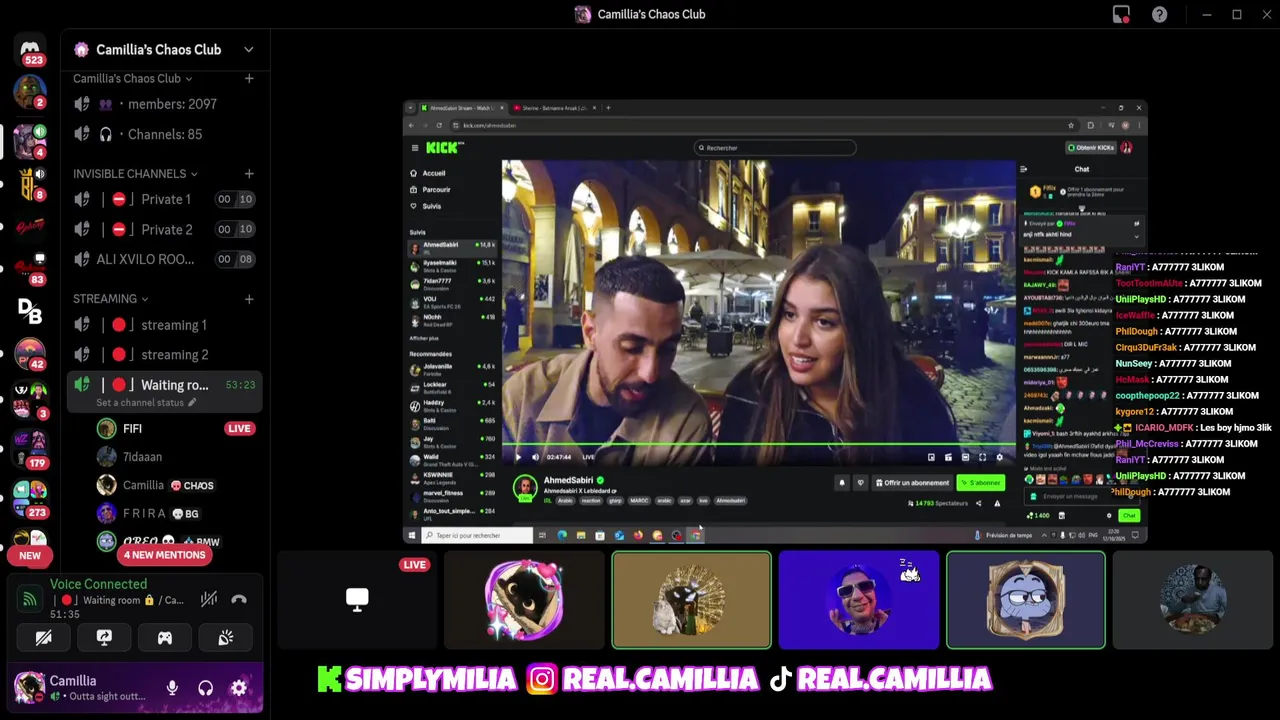Click Edge icon on streamed taskbar

pos(562,535)
